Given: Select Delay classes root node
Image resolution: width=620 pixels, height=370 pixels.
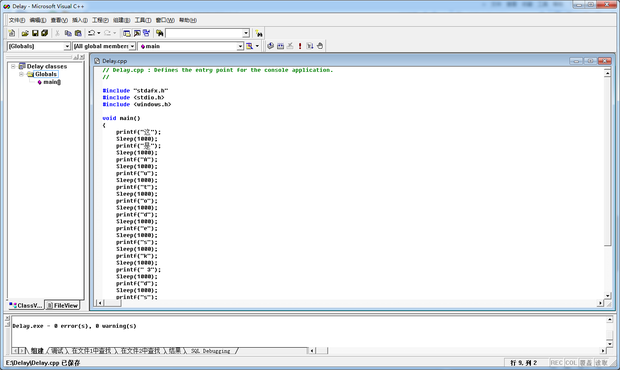Looking at the screenshot, I should coord(47,66).
